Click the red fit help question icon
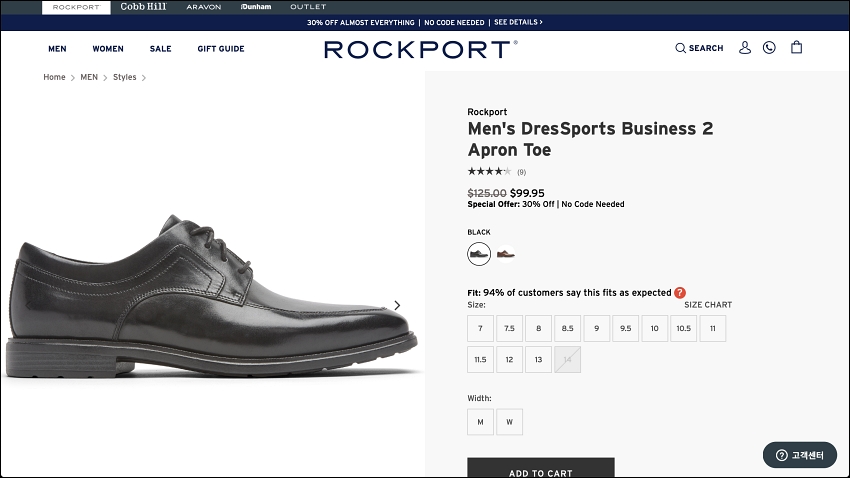The width and height of the screenshot is (850, 478). pos(680,293)
